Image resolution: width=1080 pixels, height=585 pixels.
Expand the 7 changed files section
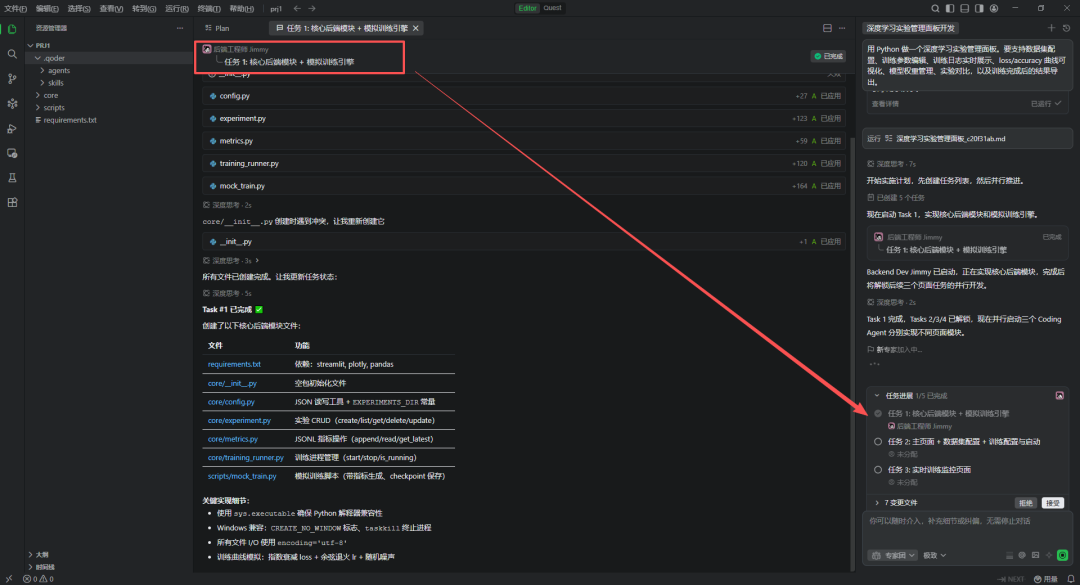coord(877,502)
